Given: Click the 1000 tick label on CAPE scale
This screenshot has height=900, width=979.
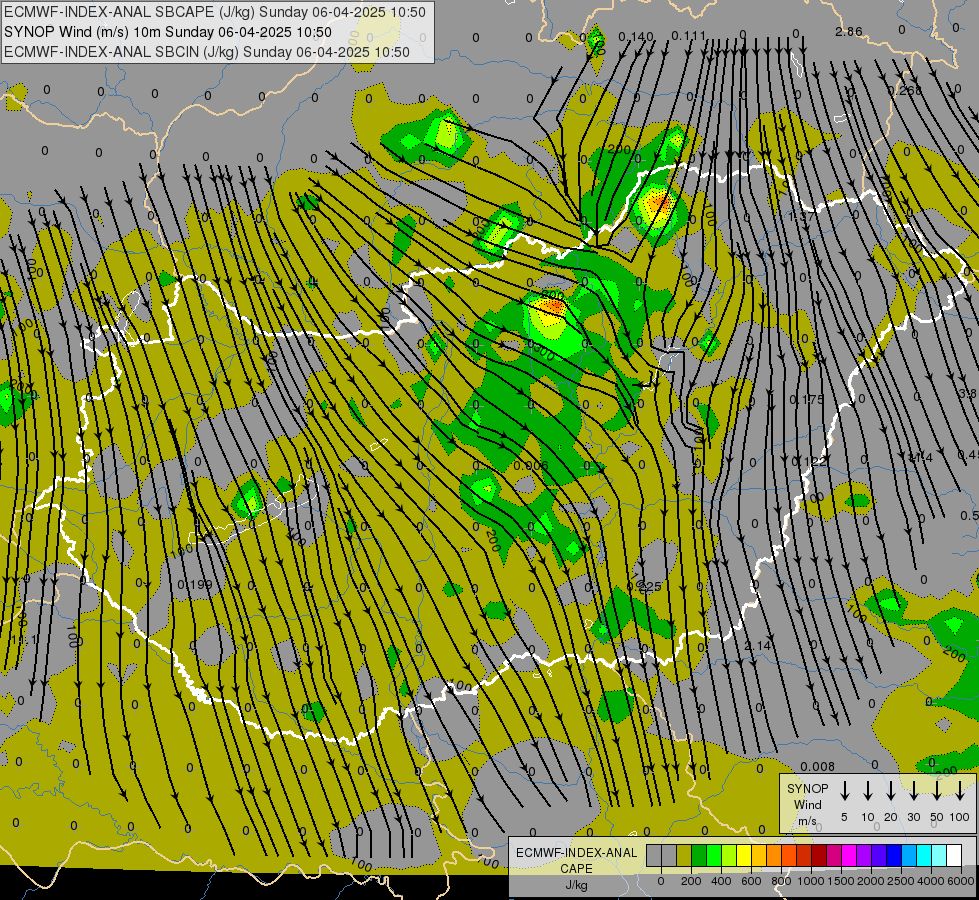Looking at the screenshot, I should (x=810, y=881).
